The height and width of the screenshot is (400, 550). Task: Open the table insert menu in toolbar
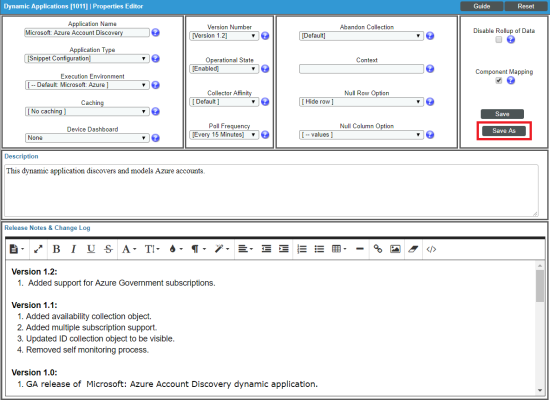point(339,249)
